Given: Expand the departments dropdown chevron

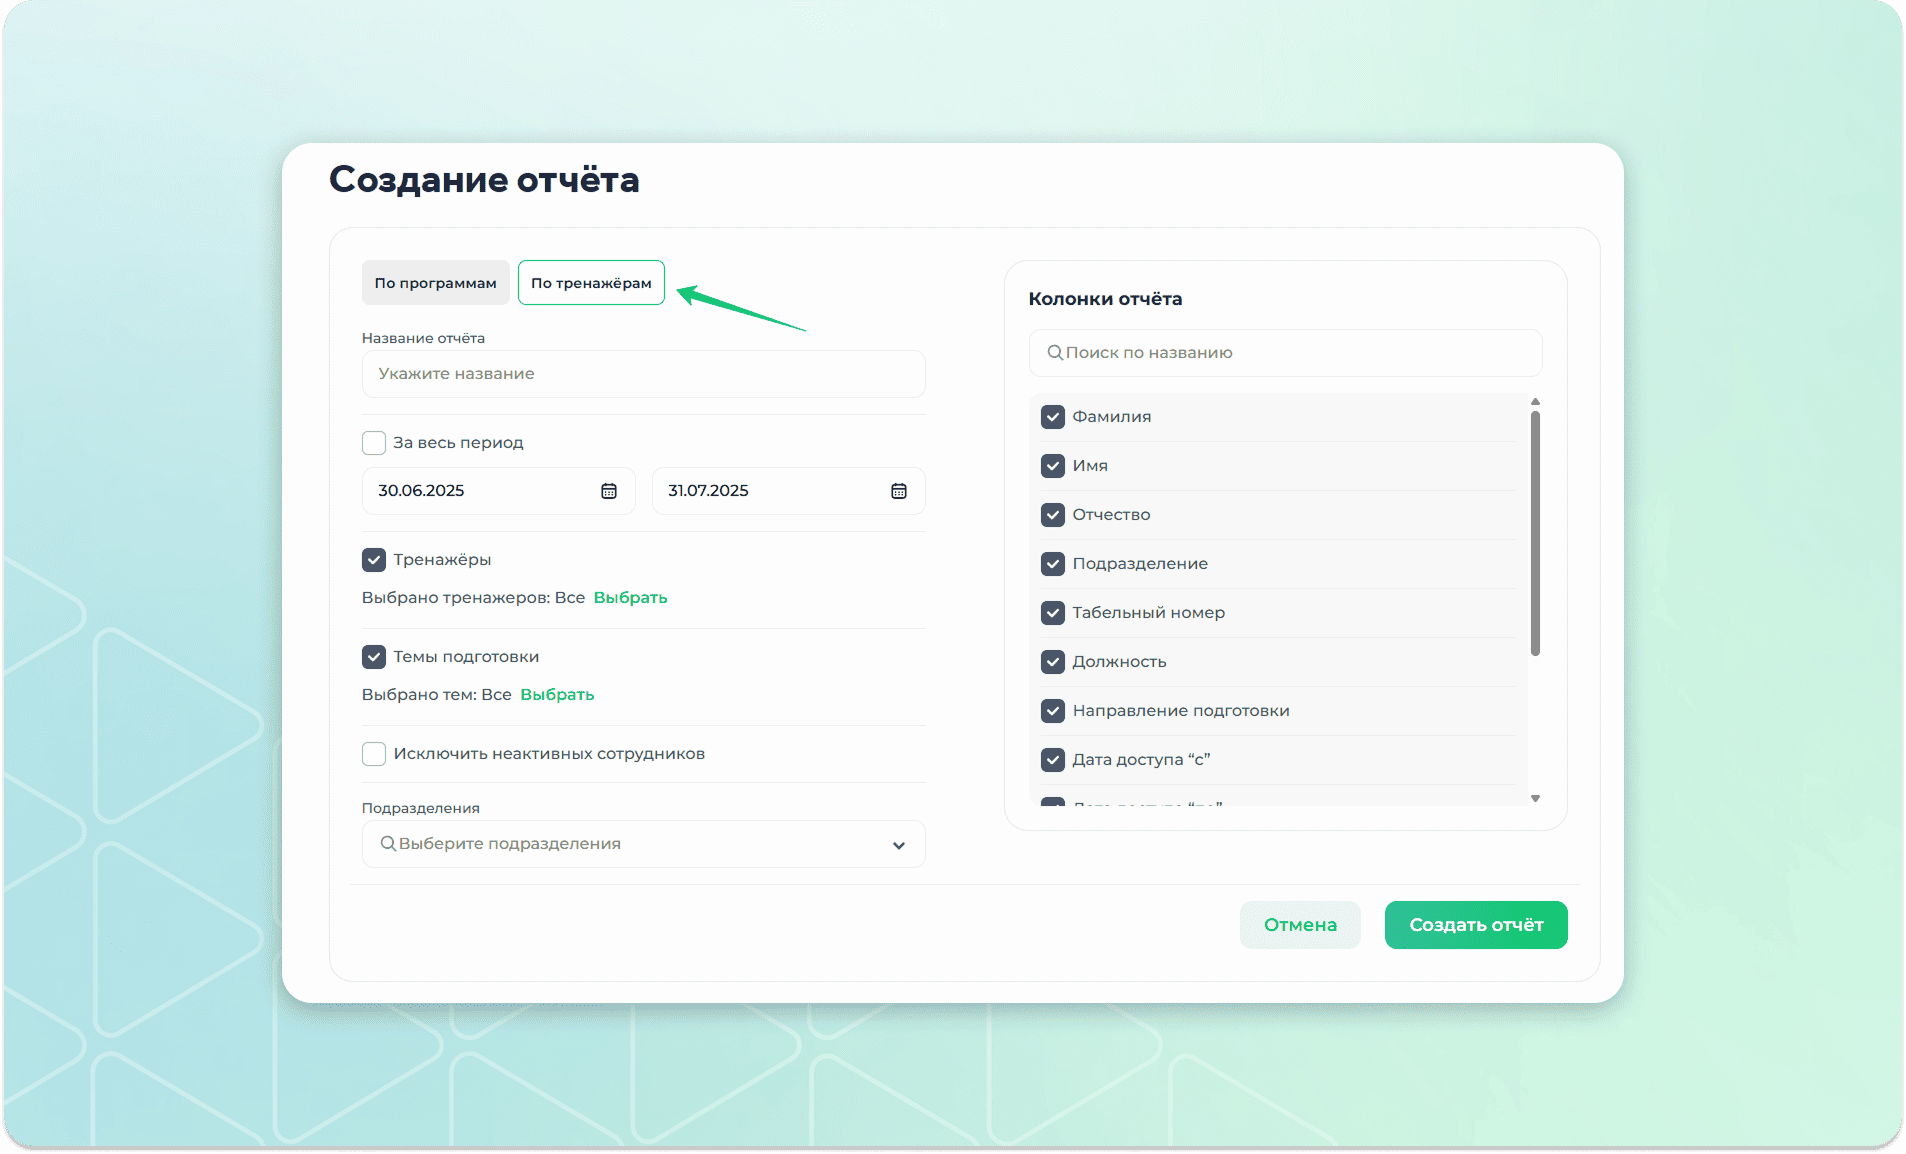Looking at the screenshot, I should click(898, 845).
